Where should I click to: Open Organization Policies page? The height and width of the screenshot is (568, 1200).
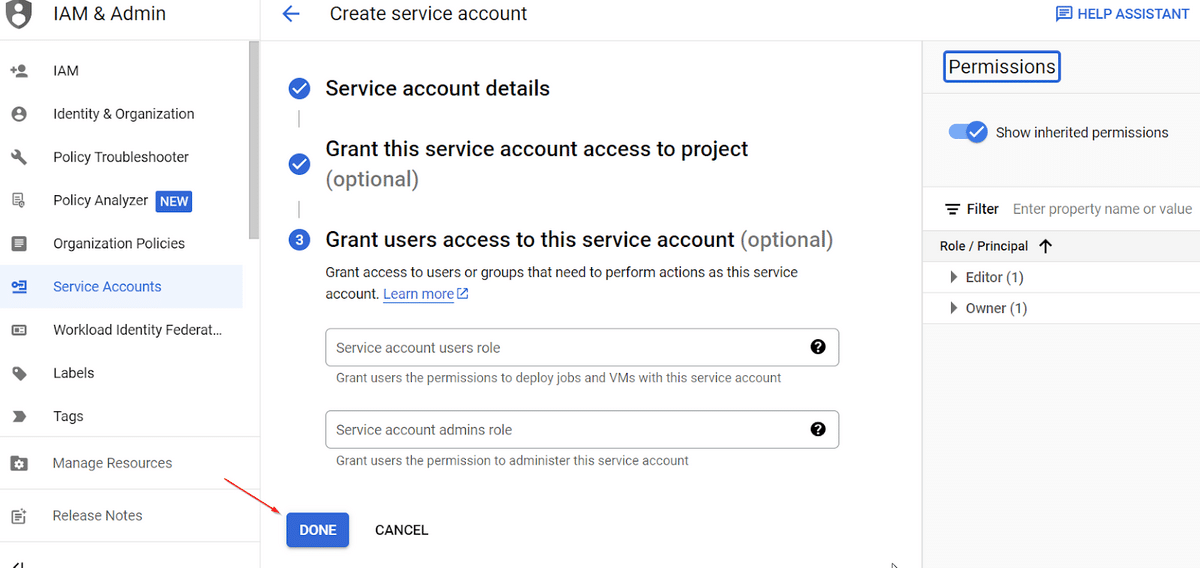(x=119, y=243)
